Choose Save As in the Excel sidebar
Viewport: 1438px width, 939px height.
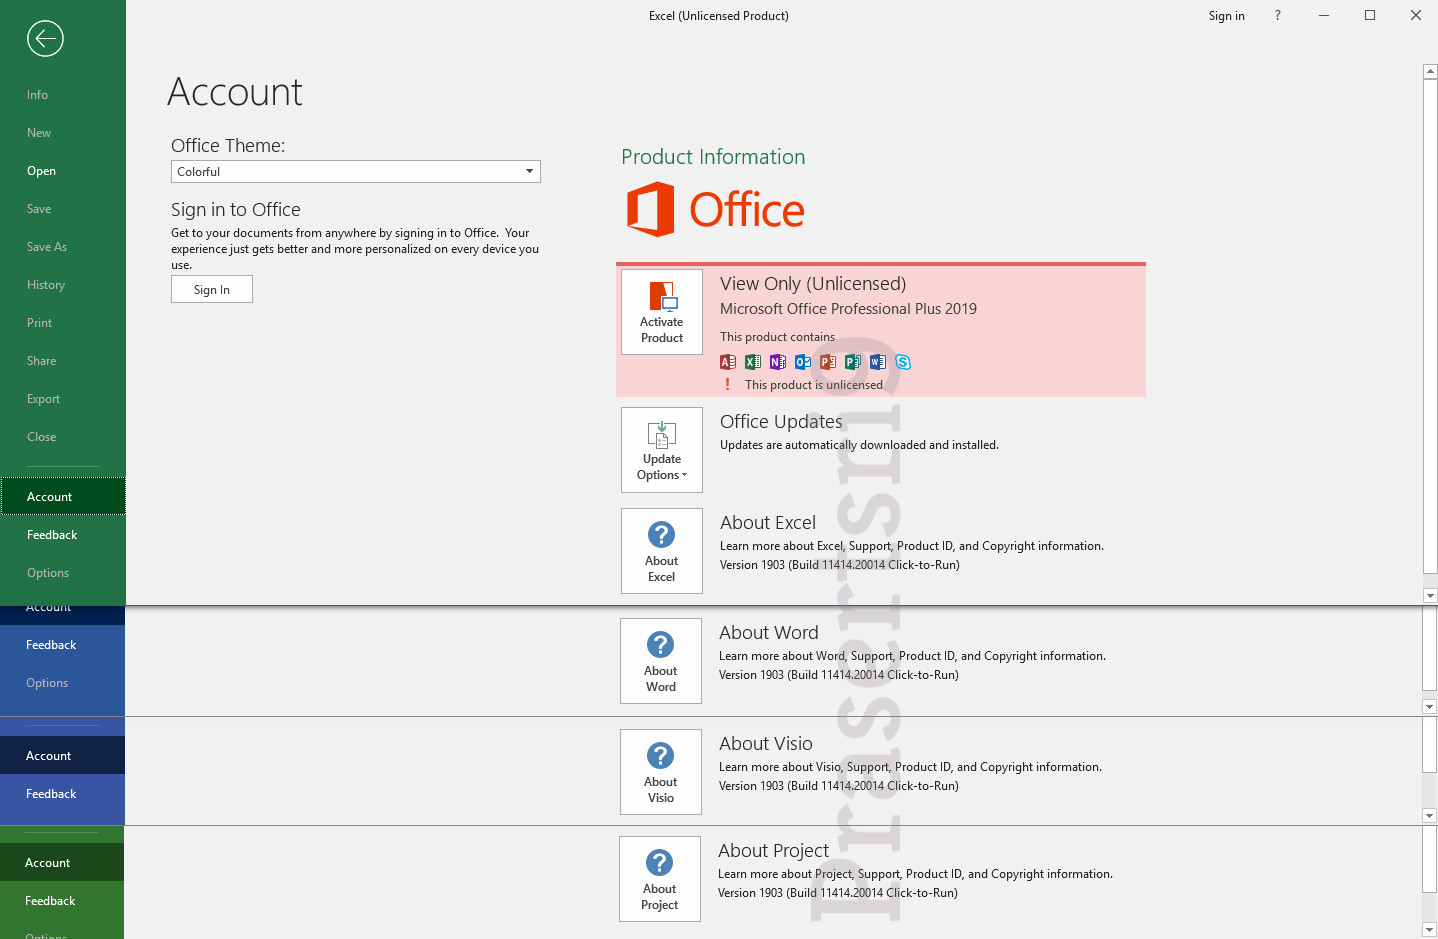[x=63, y=247]
